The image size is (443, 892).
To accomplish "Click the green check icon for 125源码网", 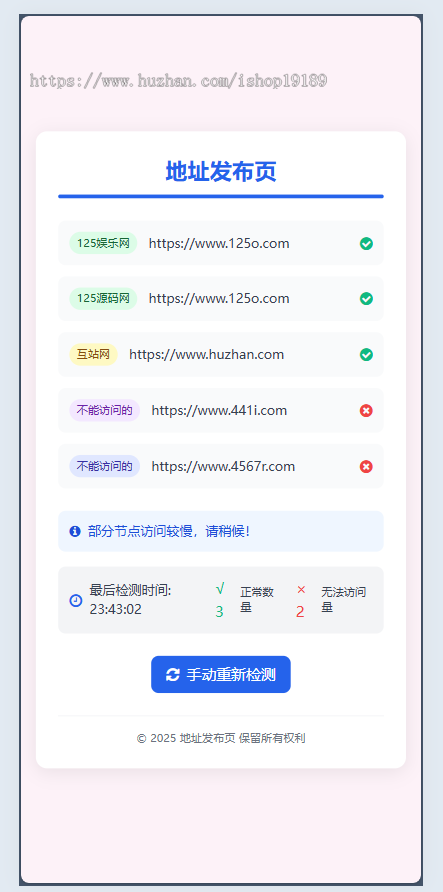I will 366,299.
